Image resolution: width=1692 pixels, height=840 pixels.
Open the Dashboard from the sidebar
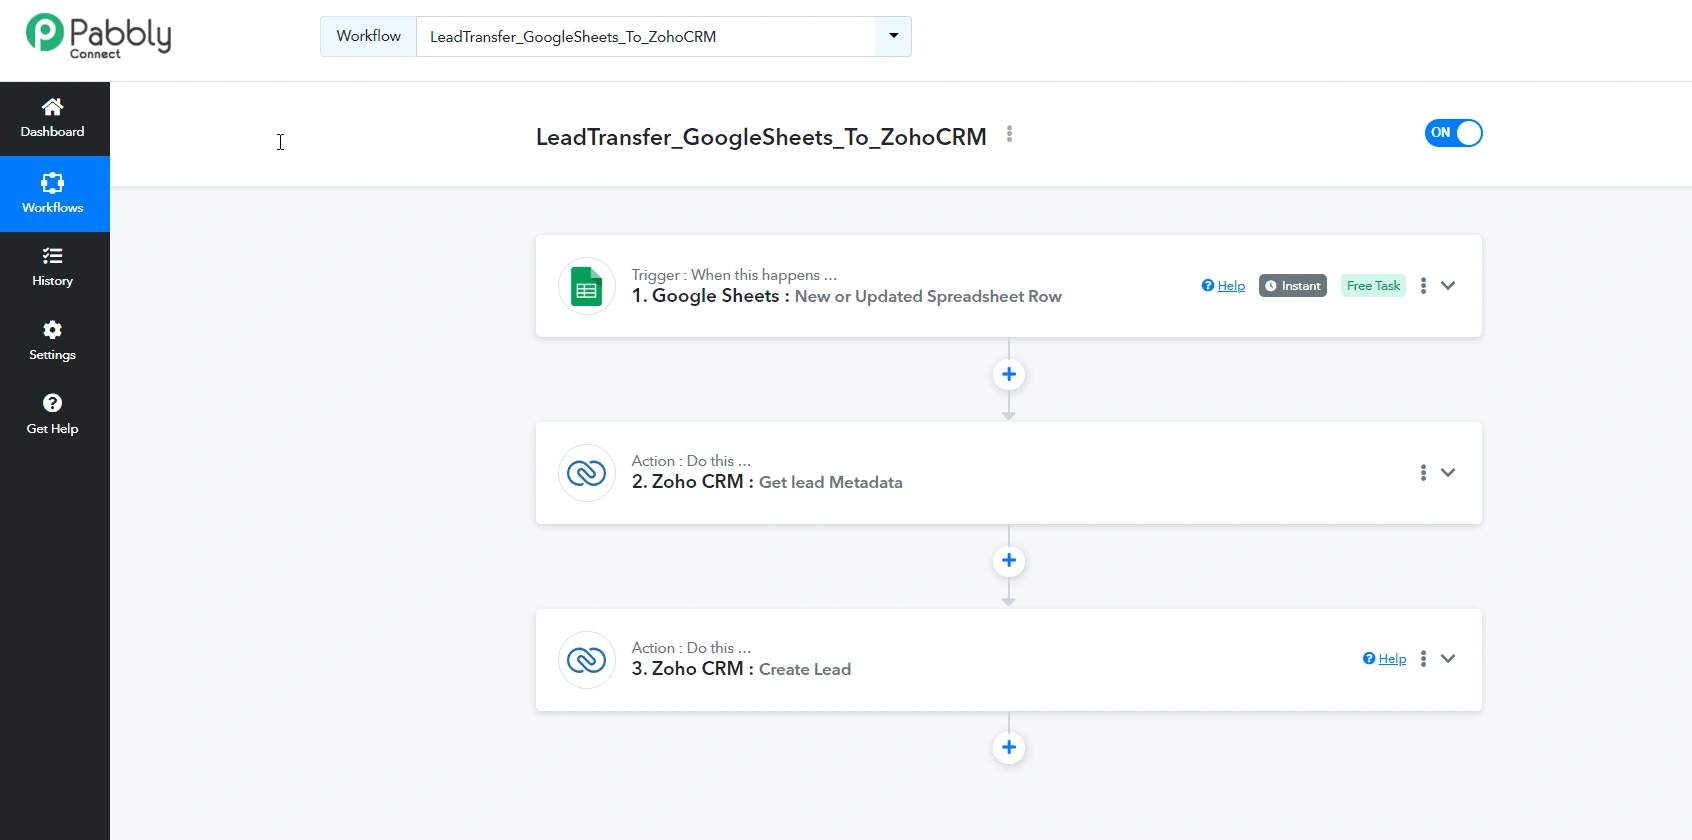tap(53, 118)
